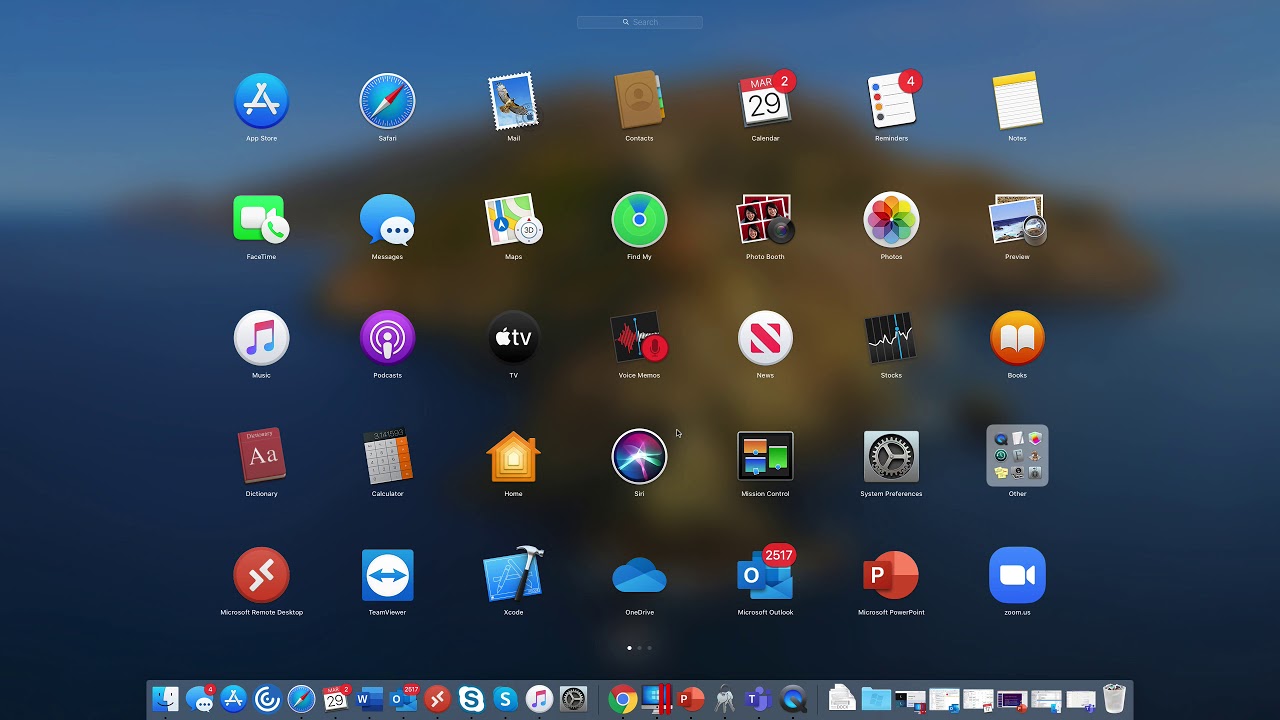Go to the second Launchpad page dot
1280x720 pixels.
coord(639,648)
